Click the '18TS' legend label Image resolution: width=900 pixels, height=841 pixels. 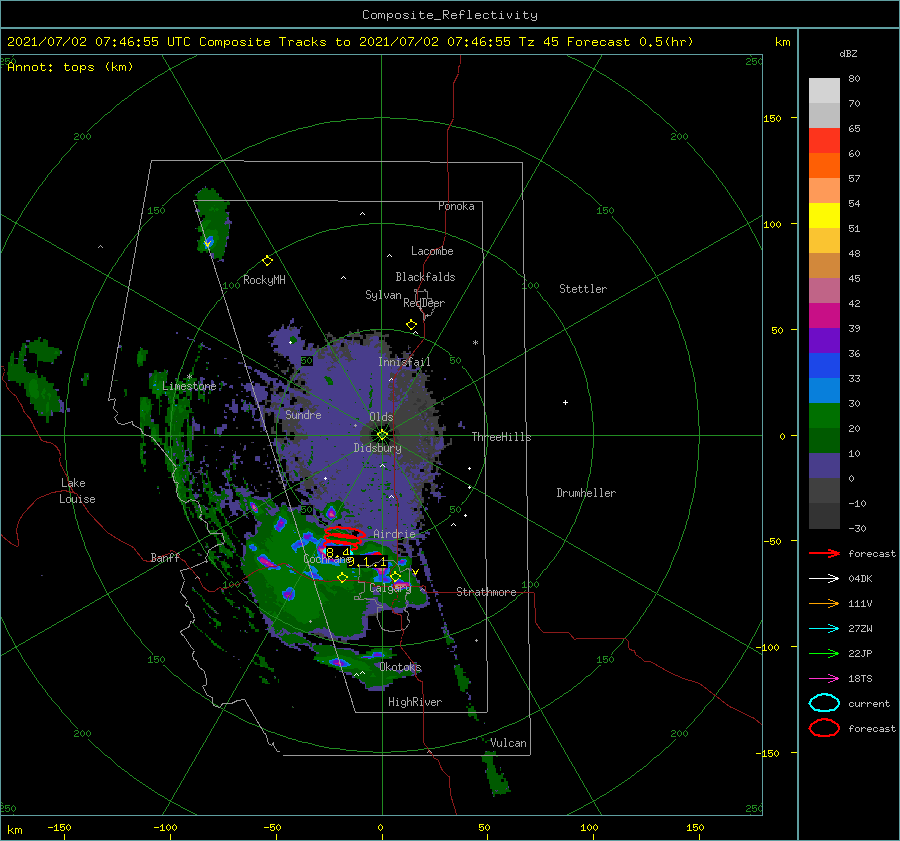(x=860, y=679)
